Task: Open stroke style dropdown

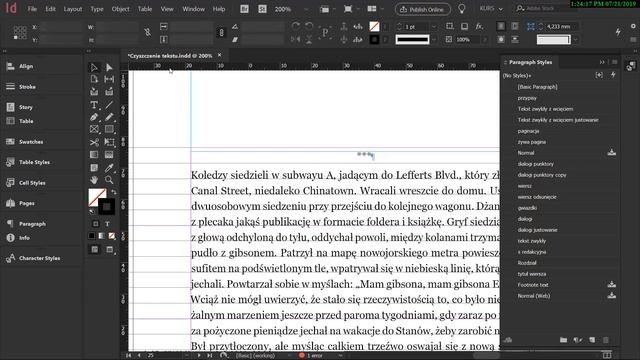Action: tap(433, 40)
